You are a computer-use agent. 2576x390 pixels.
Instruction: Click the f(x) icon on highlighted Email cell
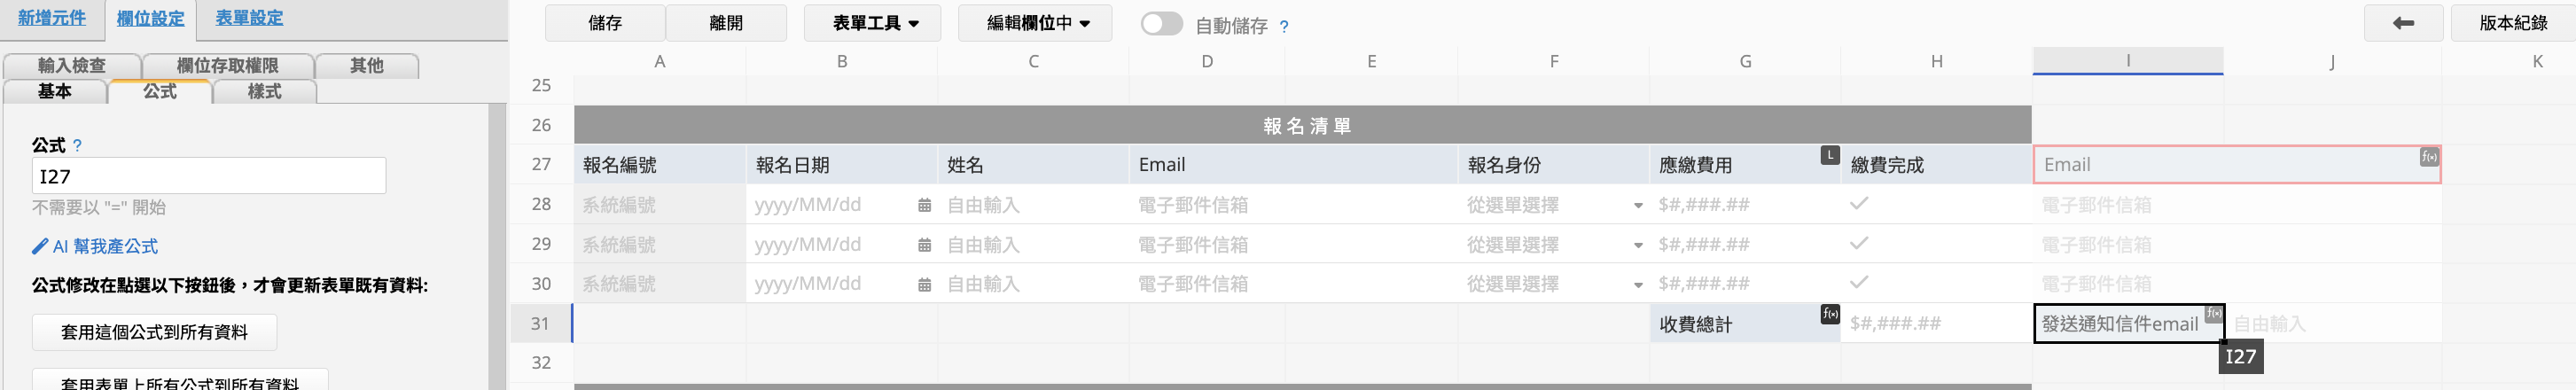coord(2428,157)
